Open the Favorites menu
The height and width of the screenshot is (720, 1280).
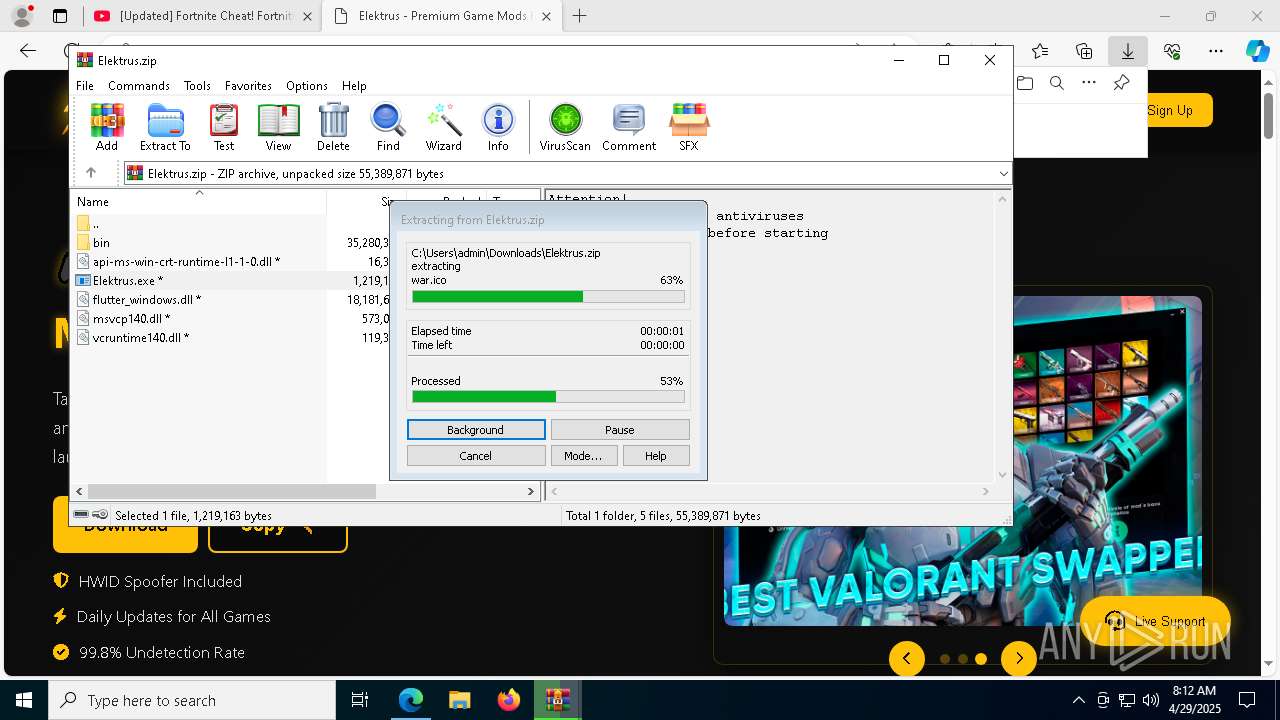pyautogui.click(x=248, y=86)
